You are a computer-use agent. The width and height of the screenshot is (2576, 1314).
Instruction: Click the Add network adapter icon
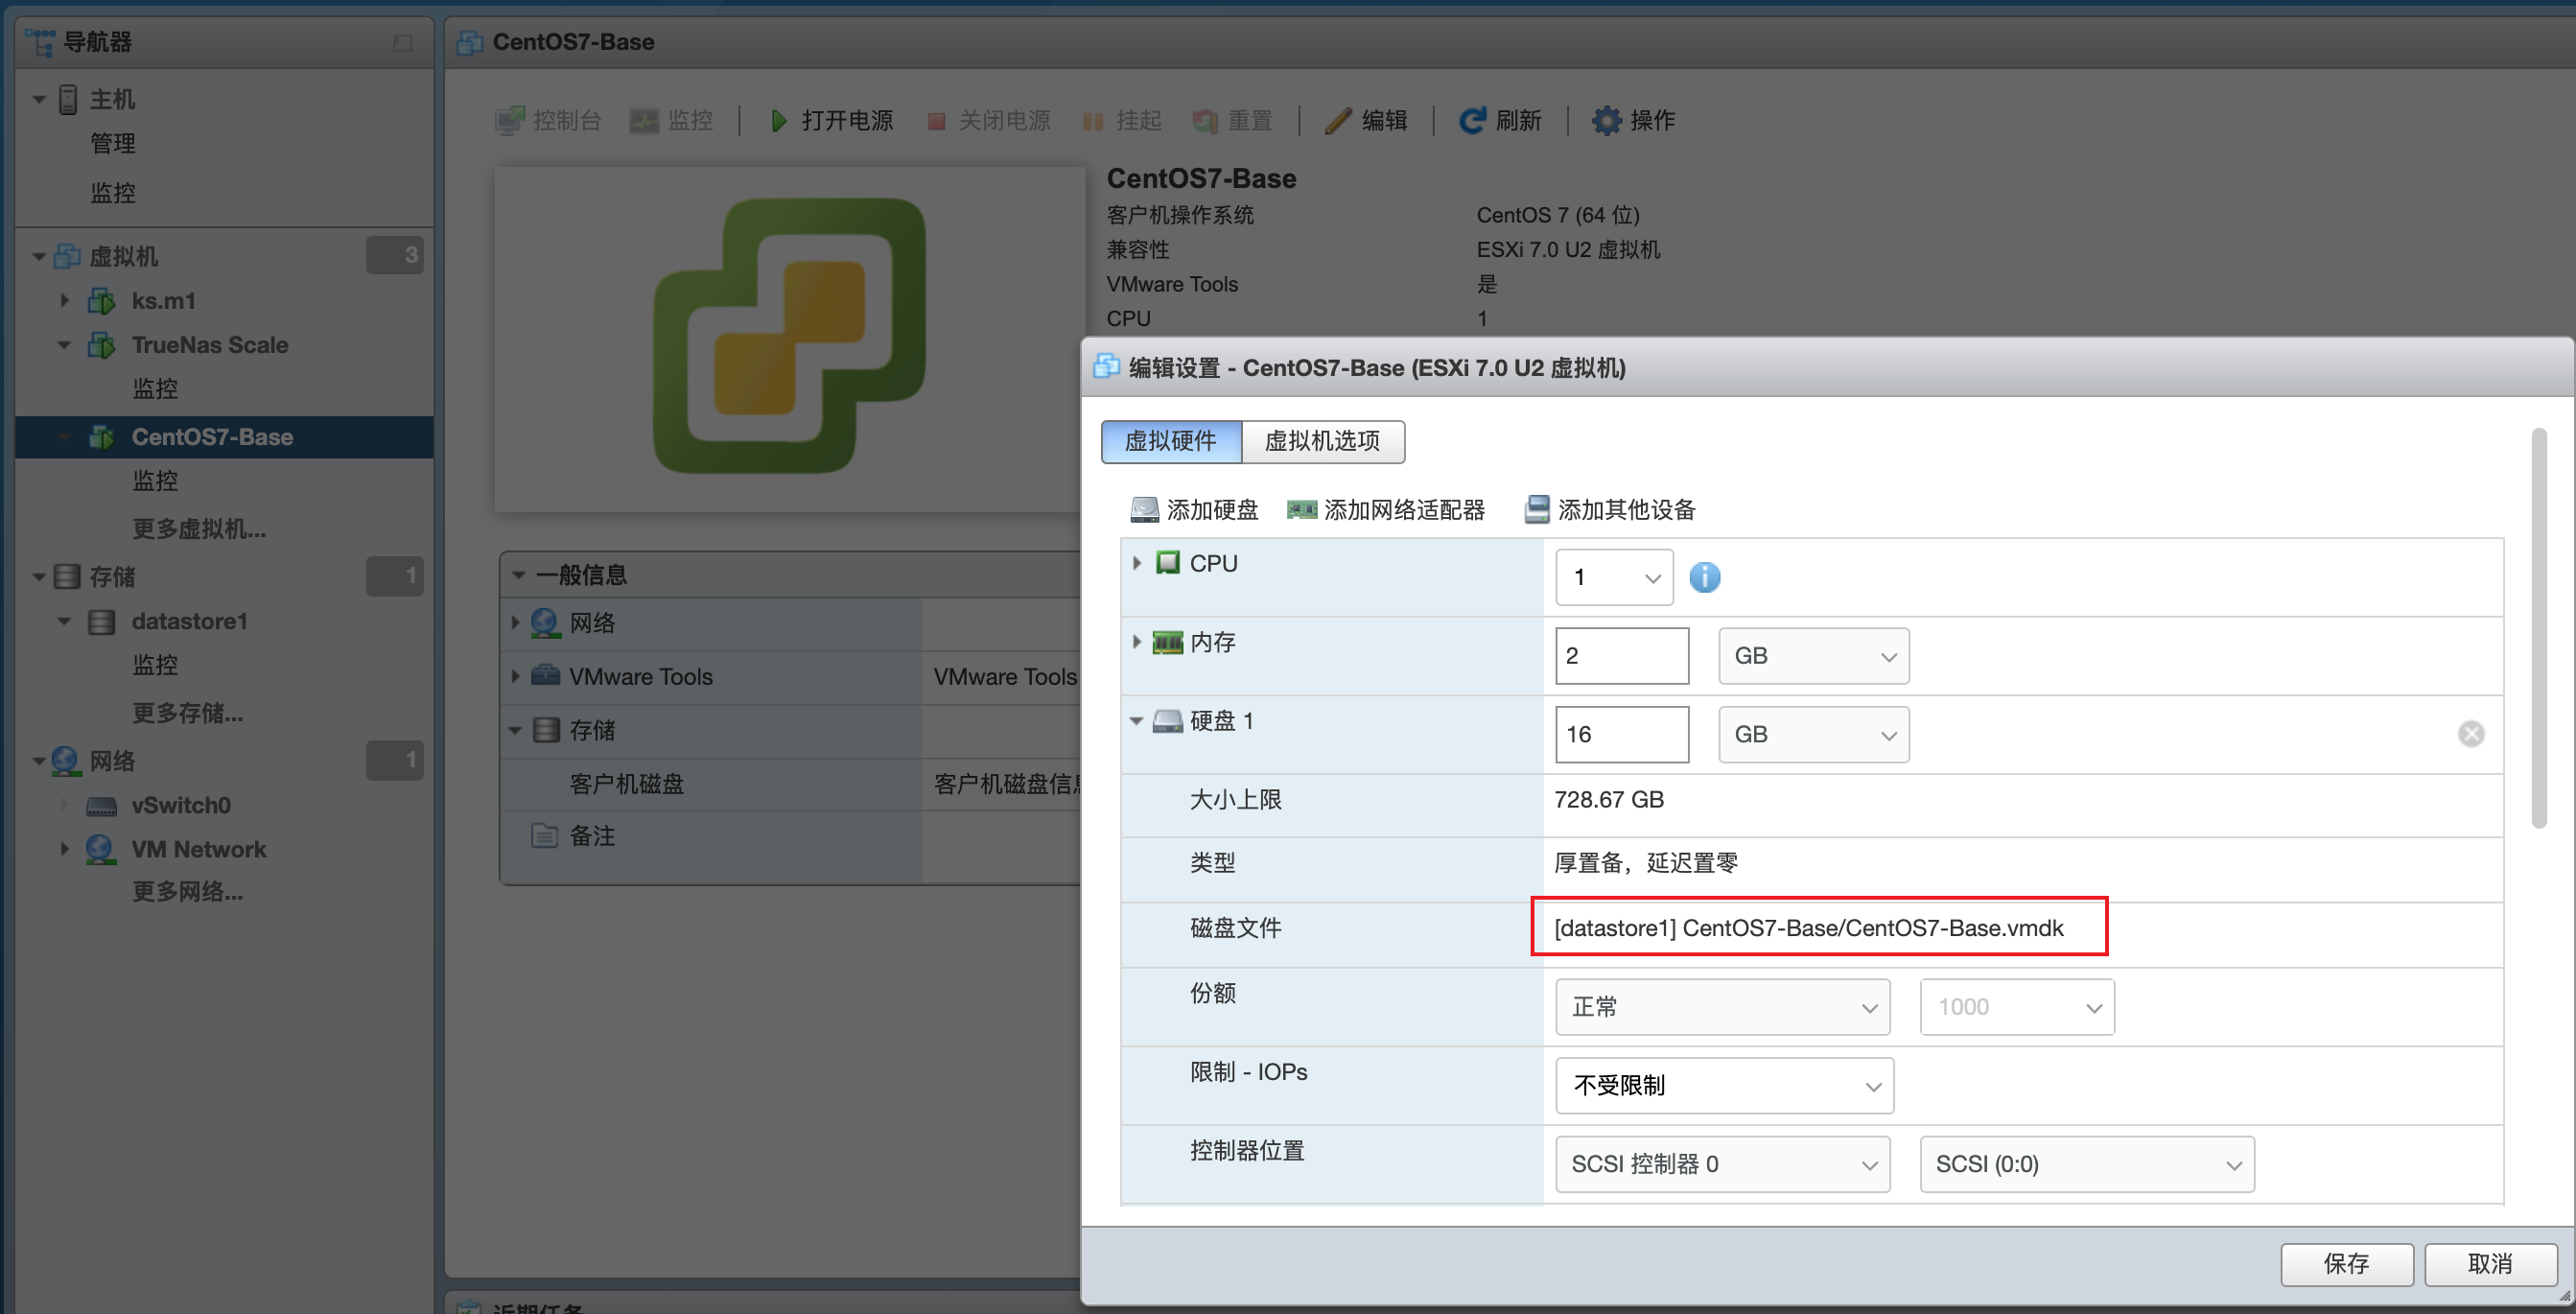tap(1301, 510)
